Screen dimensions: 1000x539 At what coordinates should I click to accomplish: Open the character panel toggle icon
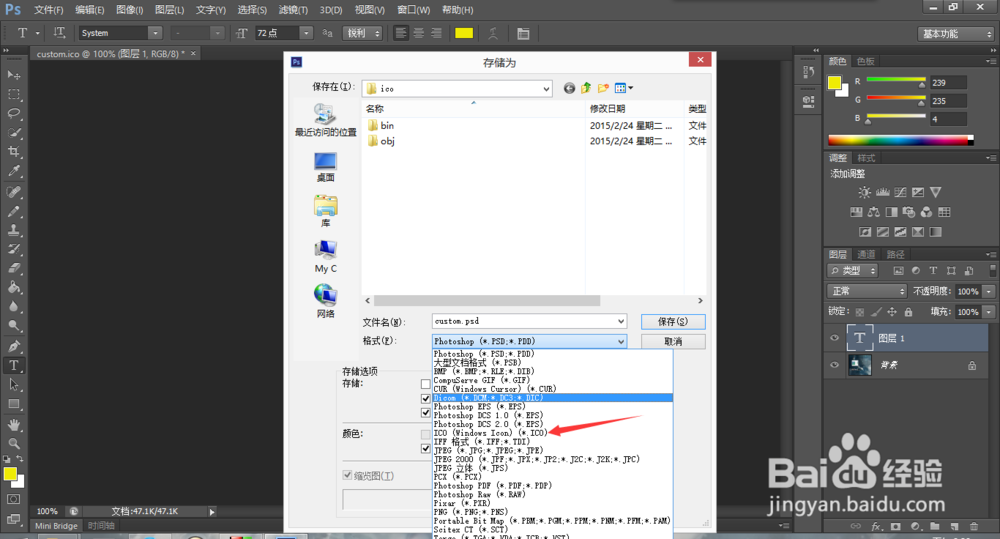tap(523, 33)
